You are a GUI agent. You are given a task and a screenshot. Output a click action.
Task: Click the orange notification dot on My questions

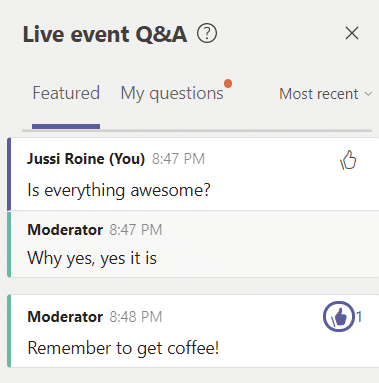tap(228, 83)
